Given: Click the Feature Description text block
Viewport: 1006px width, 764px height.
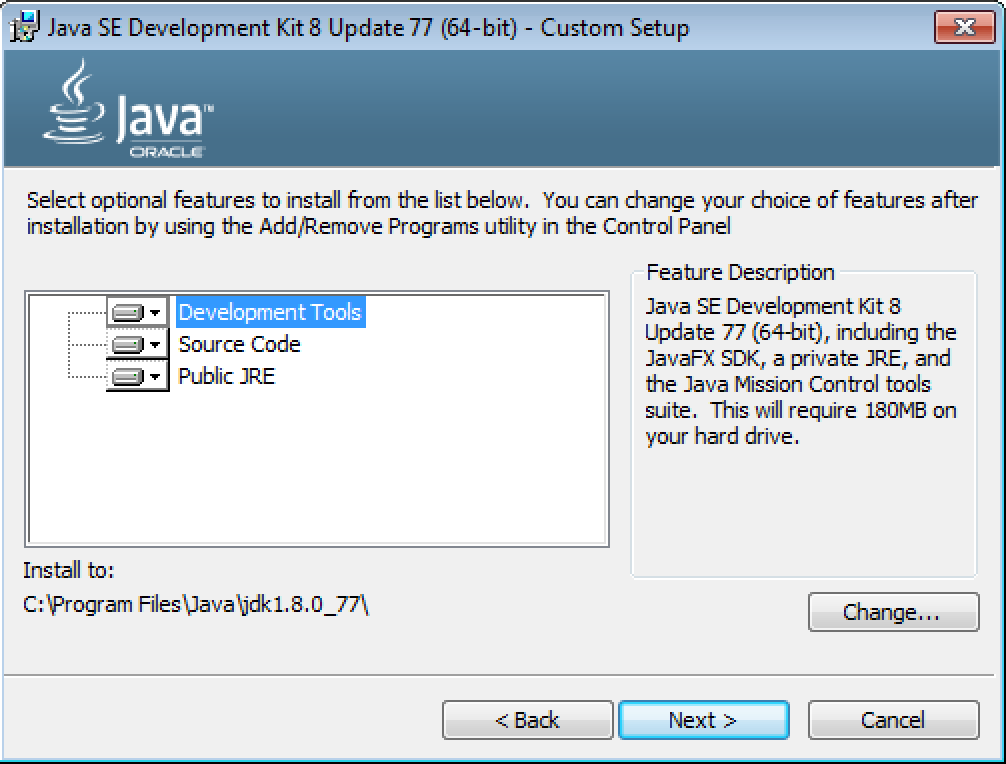Looking at the screenshot, I should (x=801, y=371).
